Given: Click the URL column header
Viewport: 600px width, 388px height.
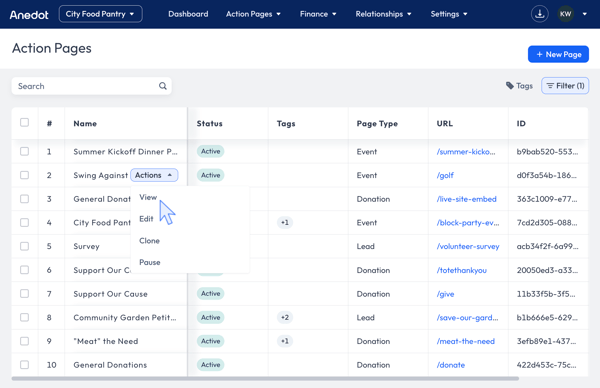Looking at the screenshot, I should click(x=445, y=124).
